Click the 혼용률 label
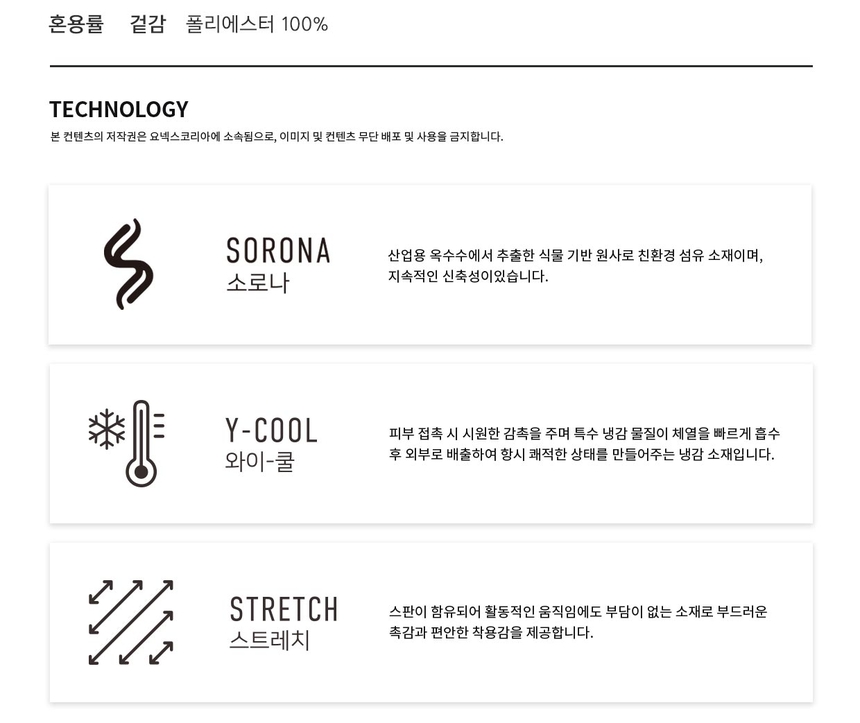This screenshot has height=723, width=860. tap(76, 24)
